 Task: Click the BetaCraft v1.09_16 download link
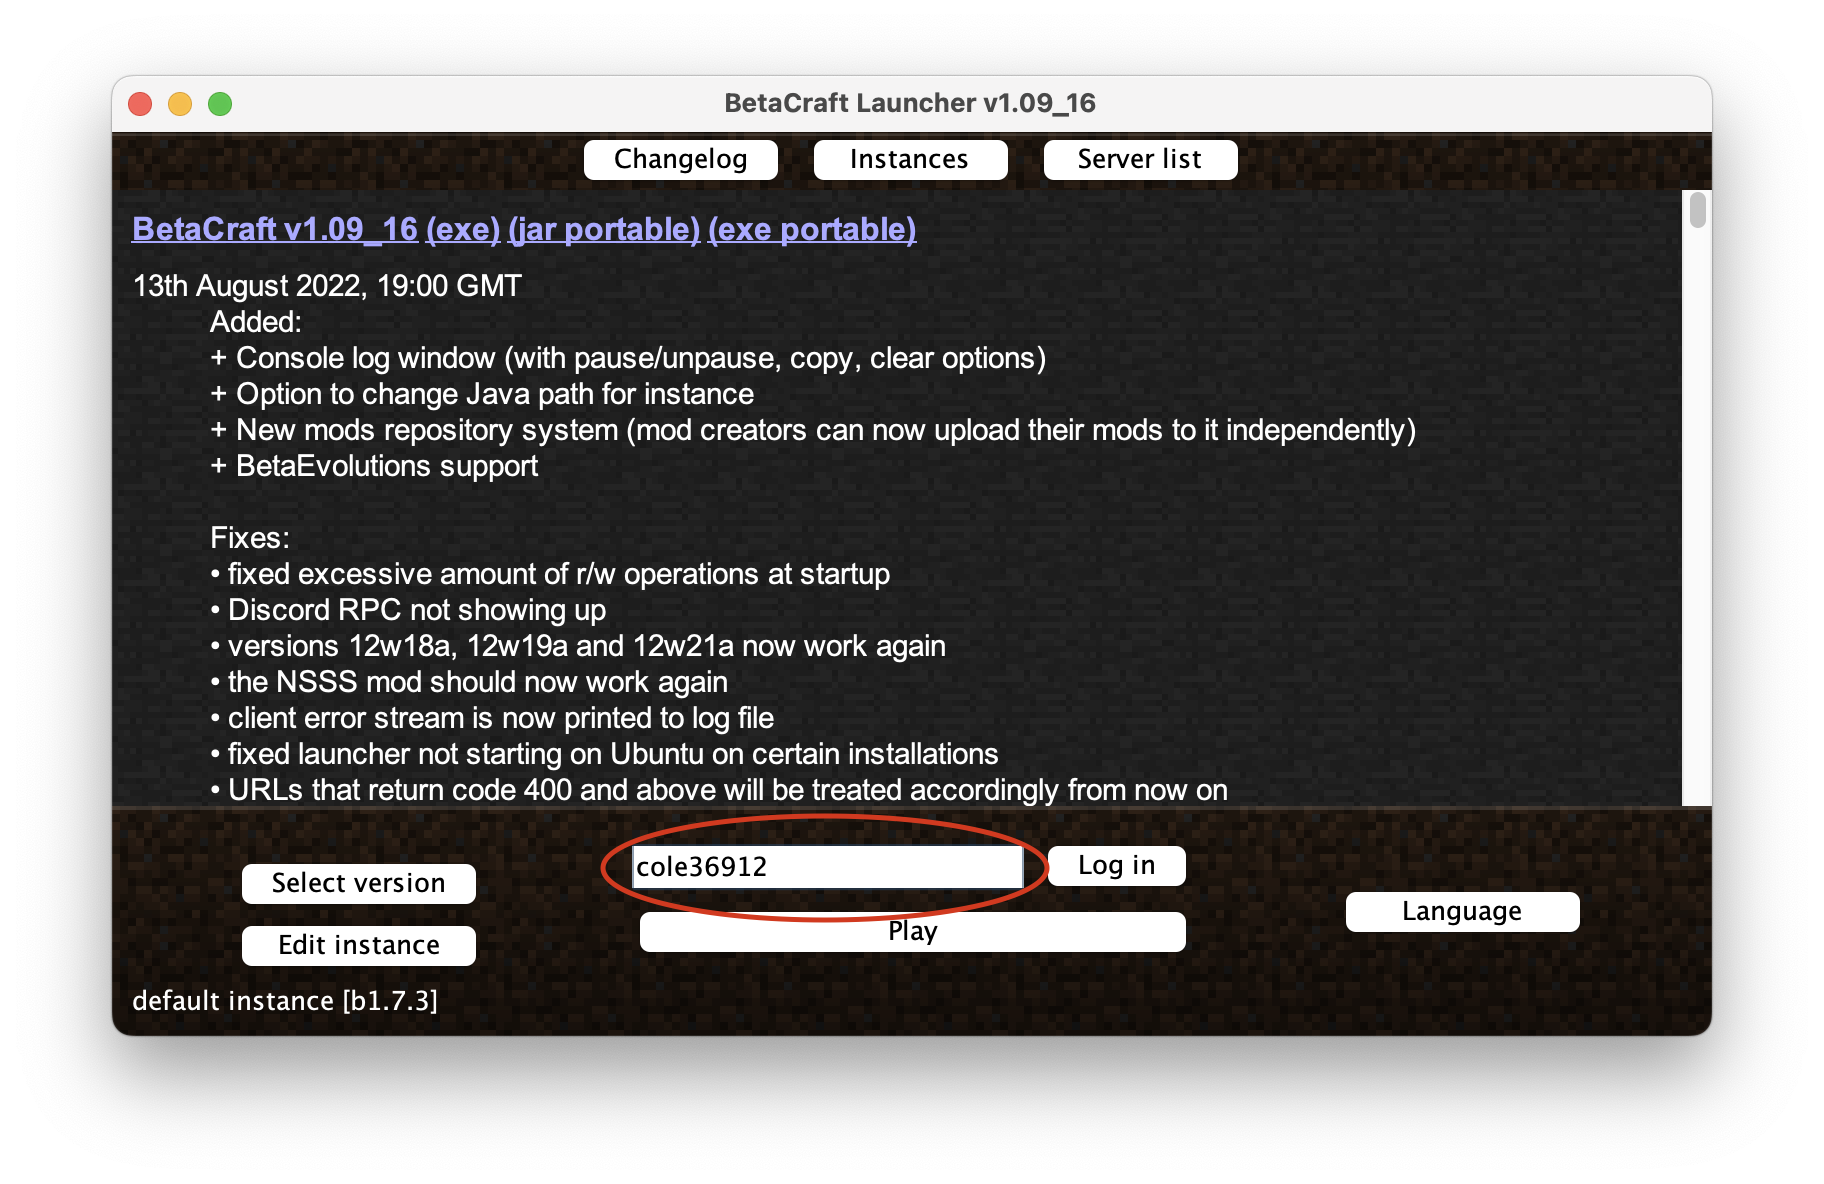click(274, 229)
